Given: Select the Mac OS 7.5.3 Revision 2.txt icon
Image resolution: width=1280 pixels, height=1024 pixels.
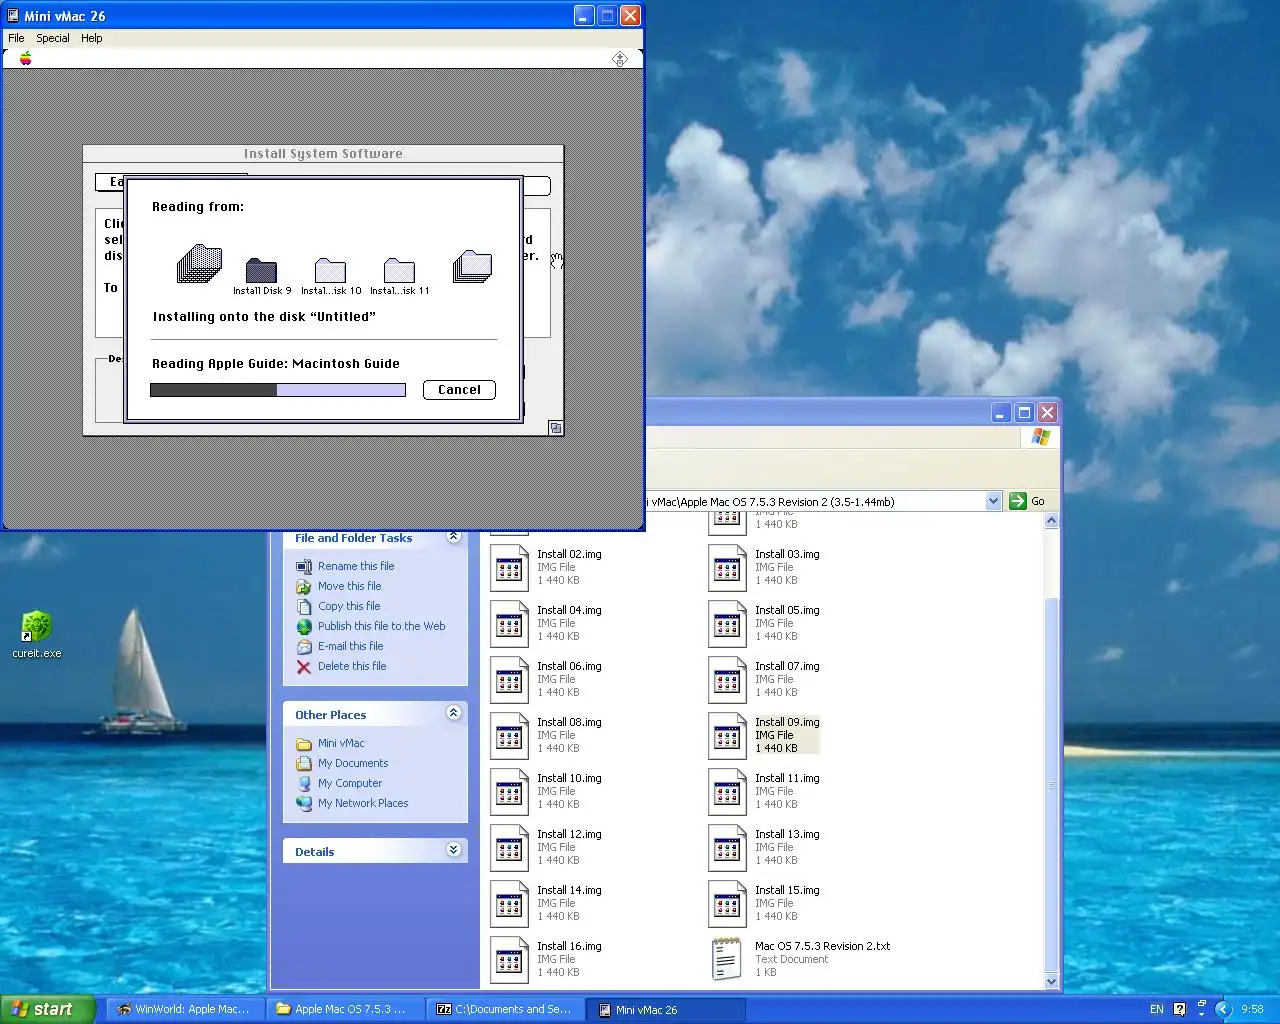Looking at the screenshot, I should pos(727,959).
